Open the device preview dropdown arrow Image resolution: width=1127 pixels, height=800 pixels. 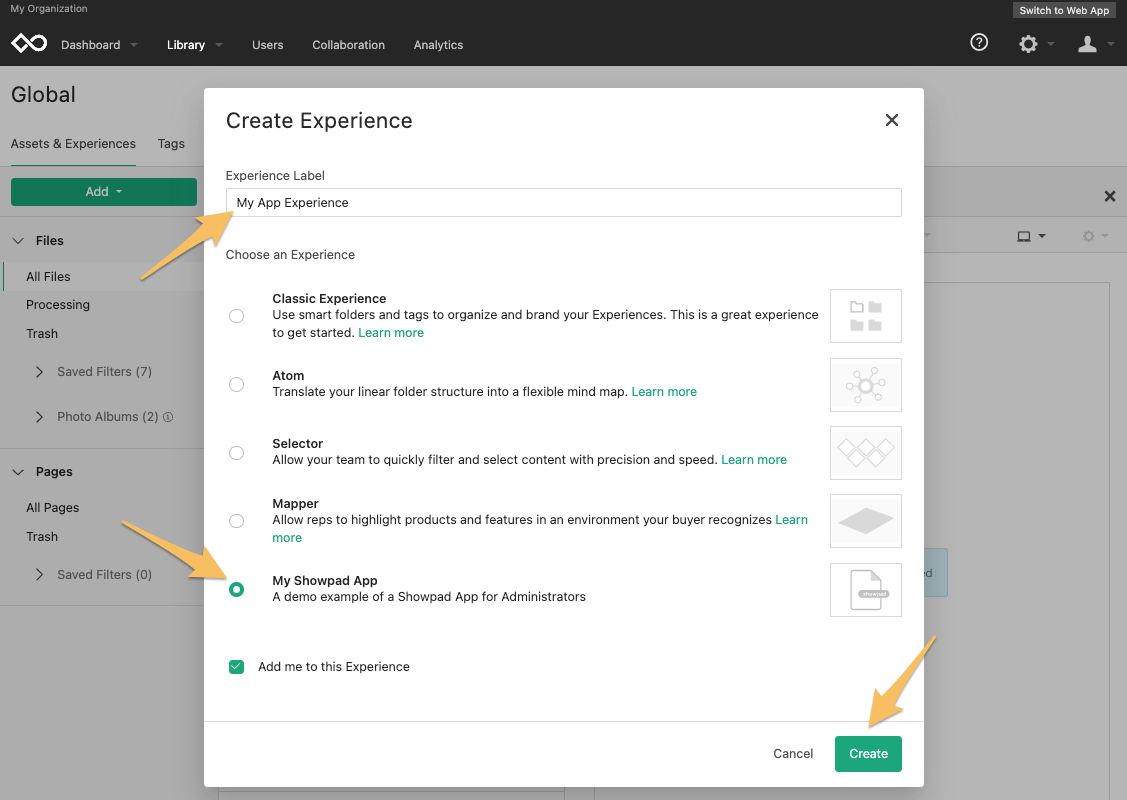tap(1042, 236)
